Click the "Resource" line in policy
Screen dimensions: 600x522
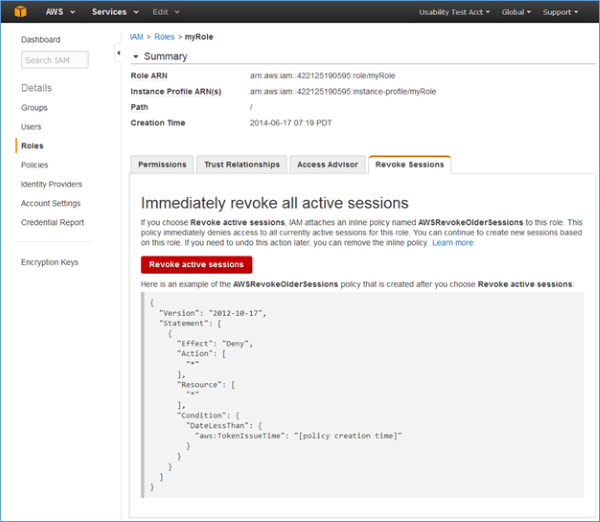click(206, 385)
